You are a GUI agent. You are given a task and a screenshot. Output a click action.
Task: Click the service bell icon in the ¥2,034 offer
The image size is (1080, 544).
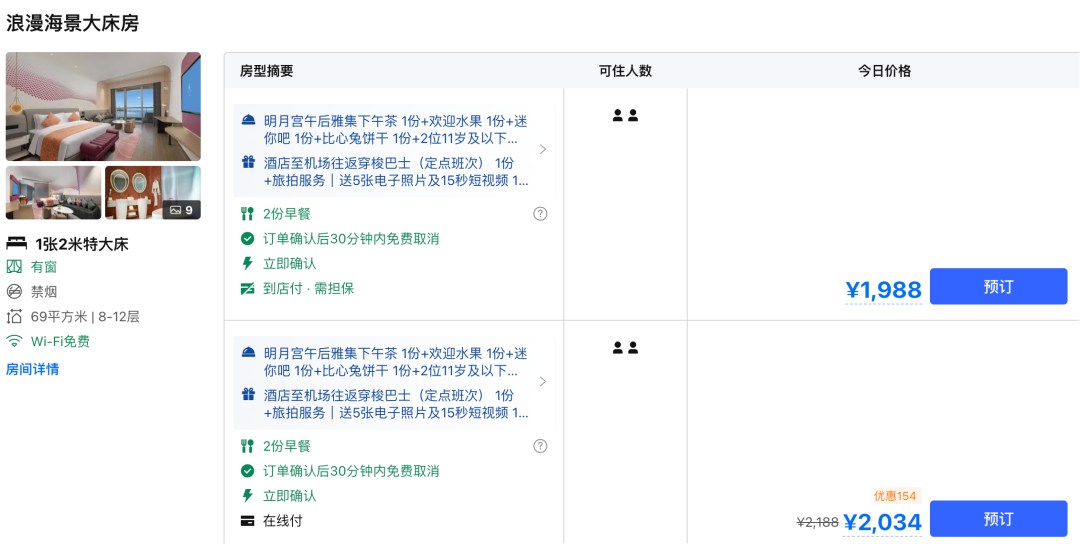pos(249,353)
